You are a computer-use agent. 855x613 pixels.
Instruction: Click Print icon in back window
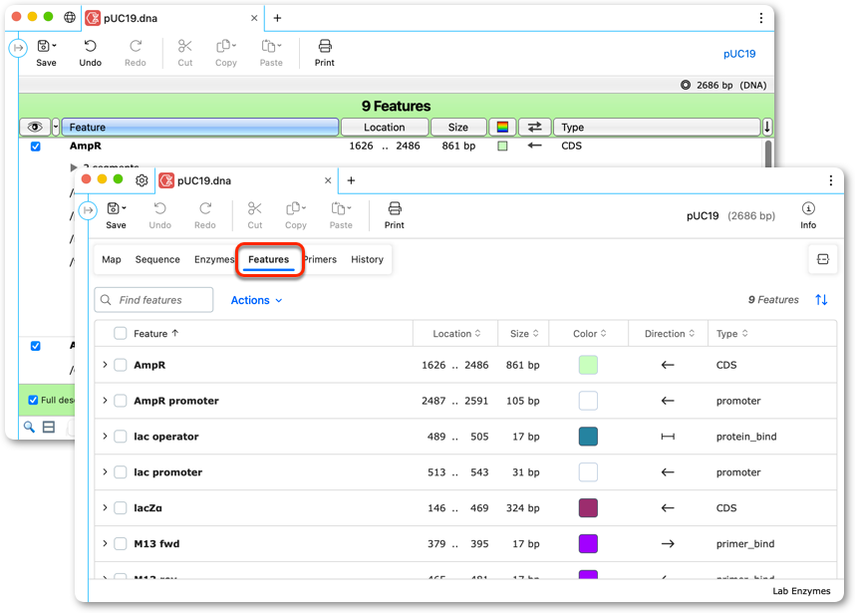point(324,46)
